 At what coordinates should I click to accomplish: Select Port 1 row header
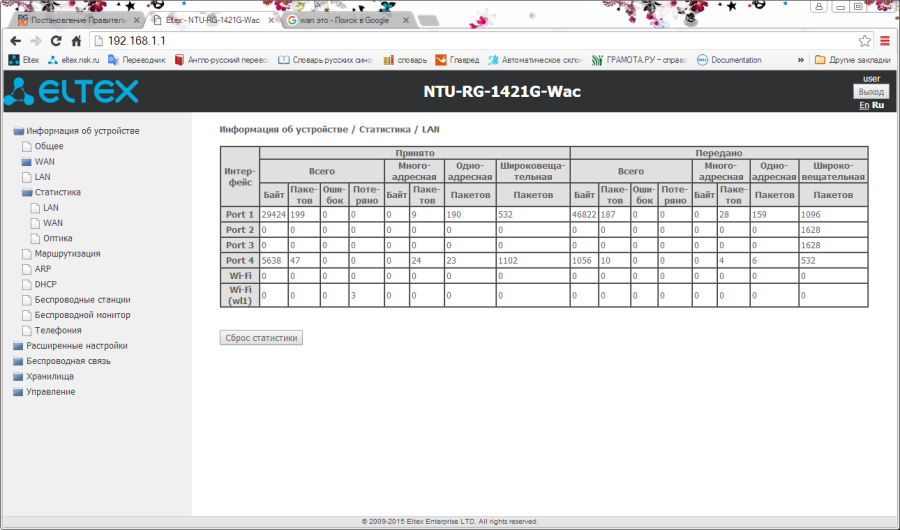point(240,214)
